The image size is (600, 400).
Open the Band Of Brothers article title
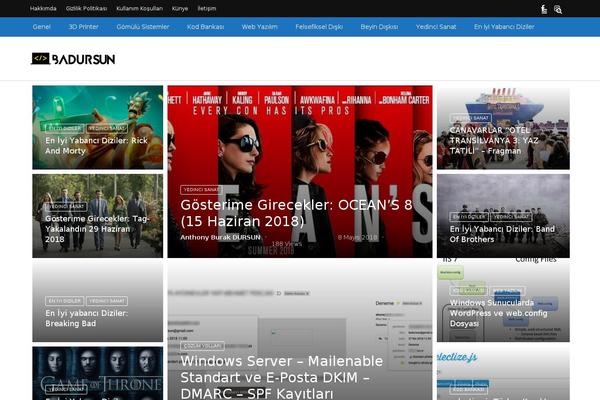pyautogui.click(x=502, y=234)
